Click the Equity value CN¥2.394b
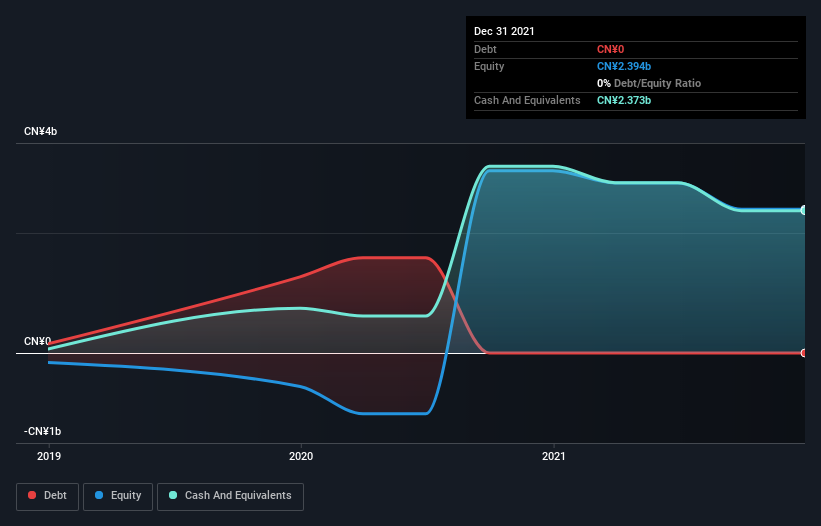821x526 pixels. [x=624, y=66]
